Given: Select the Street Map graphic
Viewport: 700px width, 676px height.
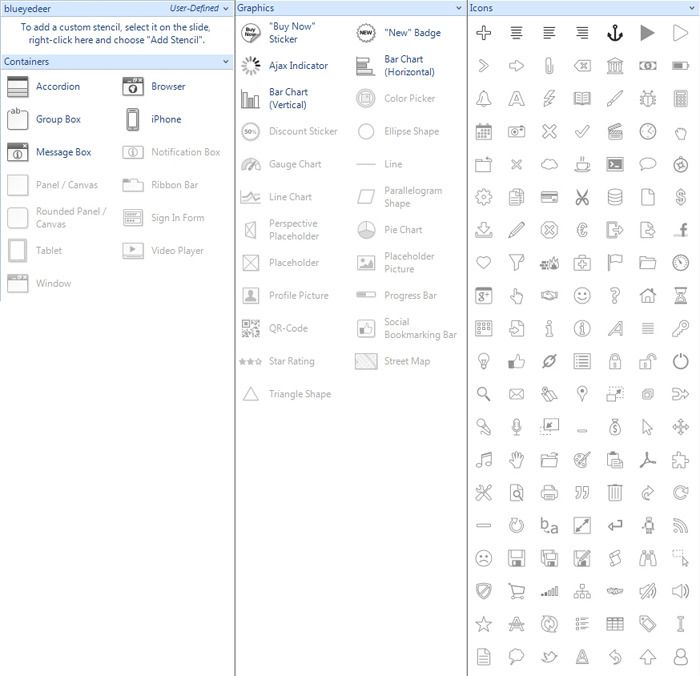Looking at the screenshot, I should pyautogui.click(x=393, y=361).
